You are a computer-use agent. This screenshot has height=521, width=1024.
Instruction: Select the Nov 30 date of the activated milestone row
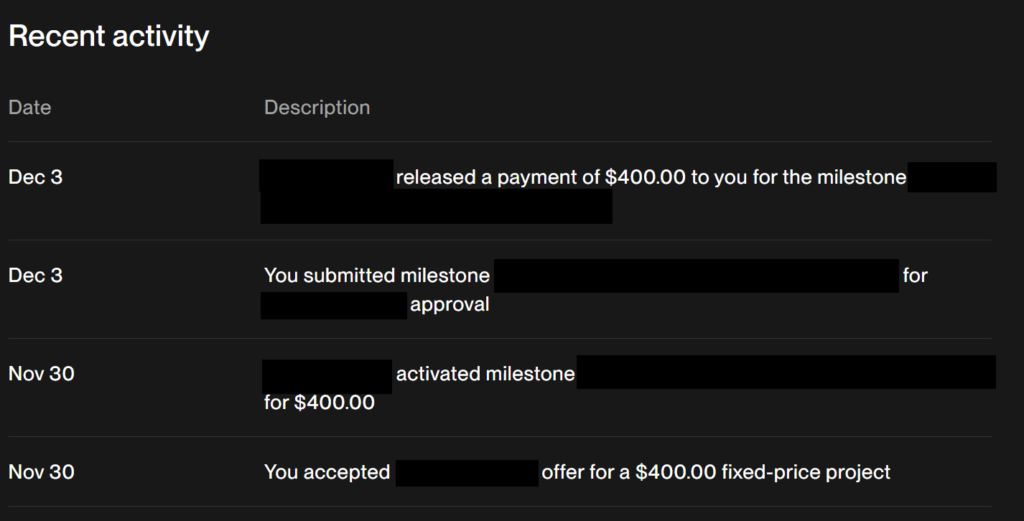[41, 374]
